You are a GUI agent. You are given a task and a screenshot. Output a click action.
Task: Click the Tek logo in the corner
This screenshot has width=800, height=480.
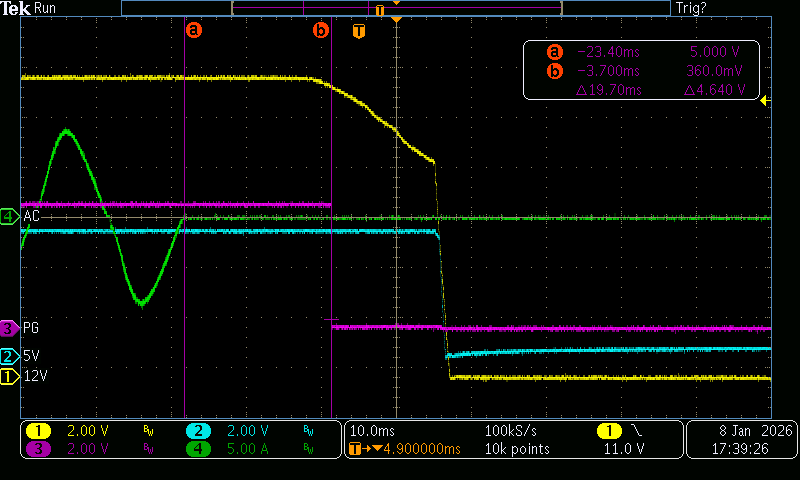(x=16, y=8)
